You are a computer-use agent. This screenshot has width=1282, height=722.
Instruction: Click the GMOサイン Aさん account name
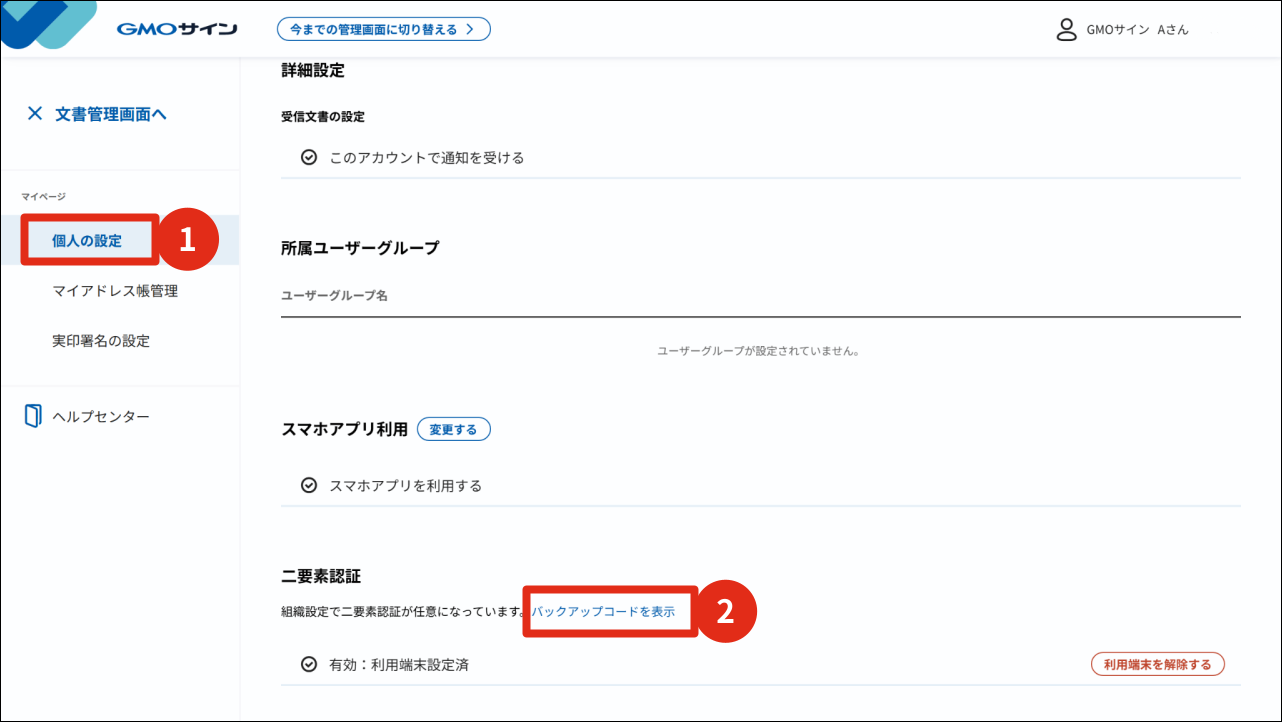tap(1137, 30)
